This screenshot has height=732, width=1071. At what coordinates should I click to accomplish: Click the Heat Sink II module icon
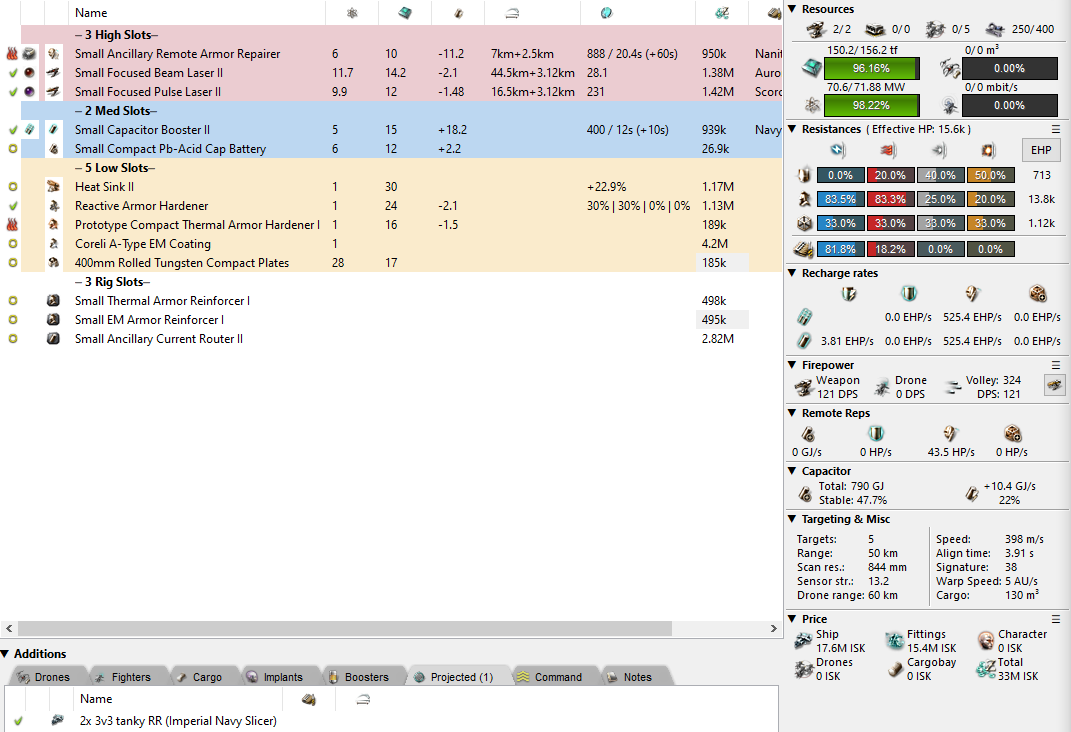click(x=54, y=187)
